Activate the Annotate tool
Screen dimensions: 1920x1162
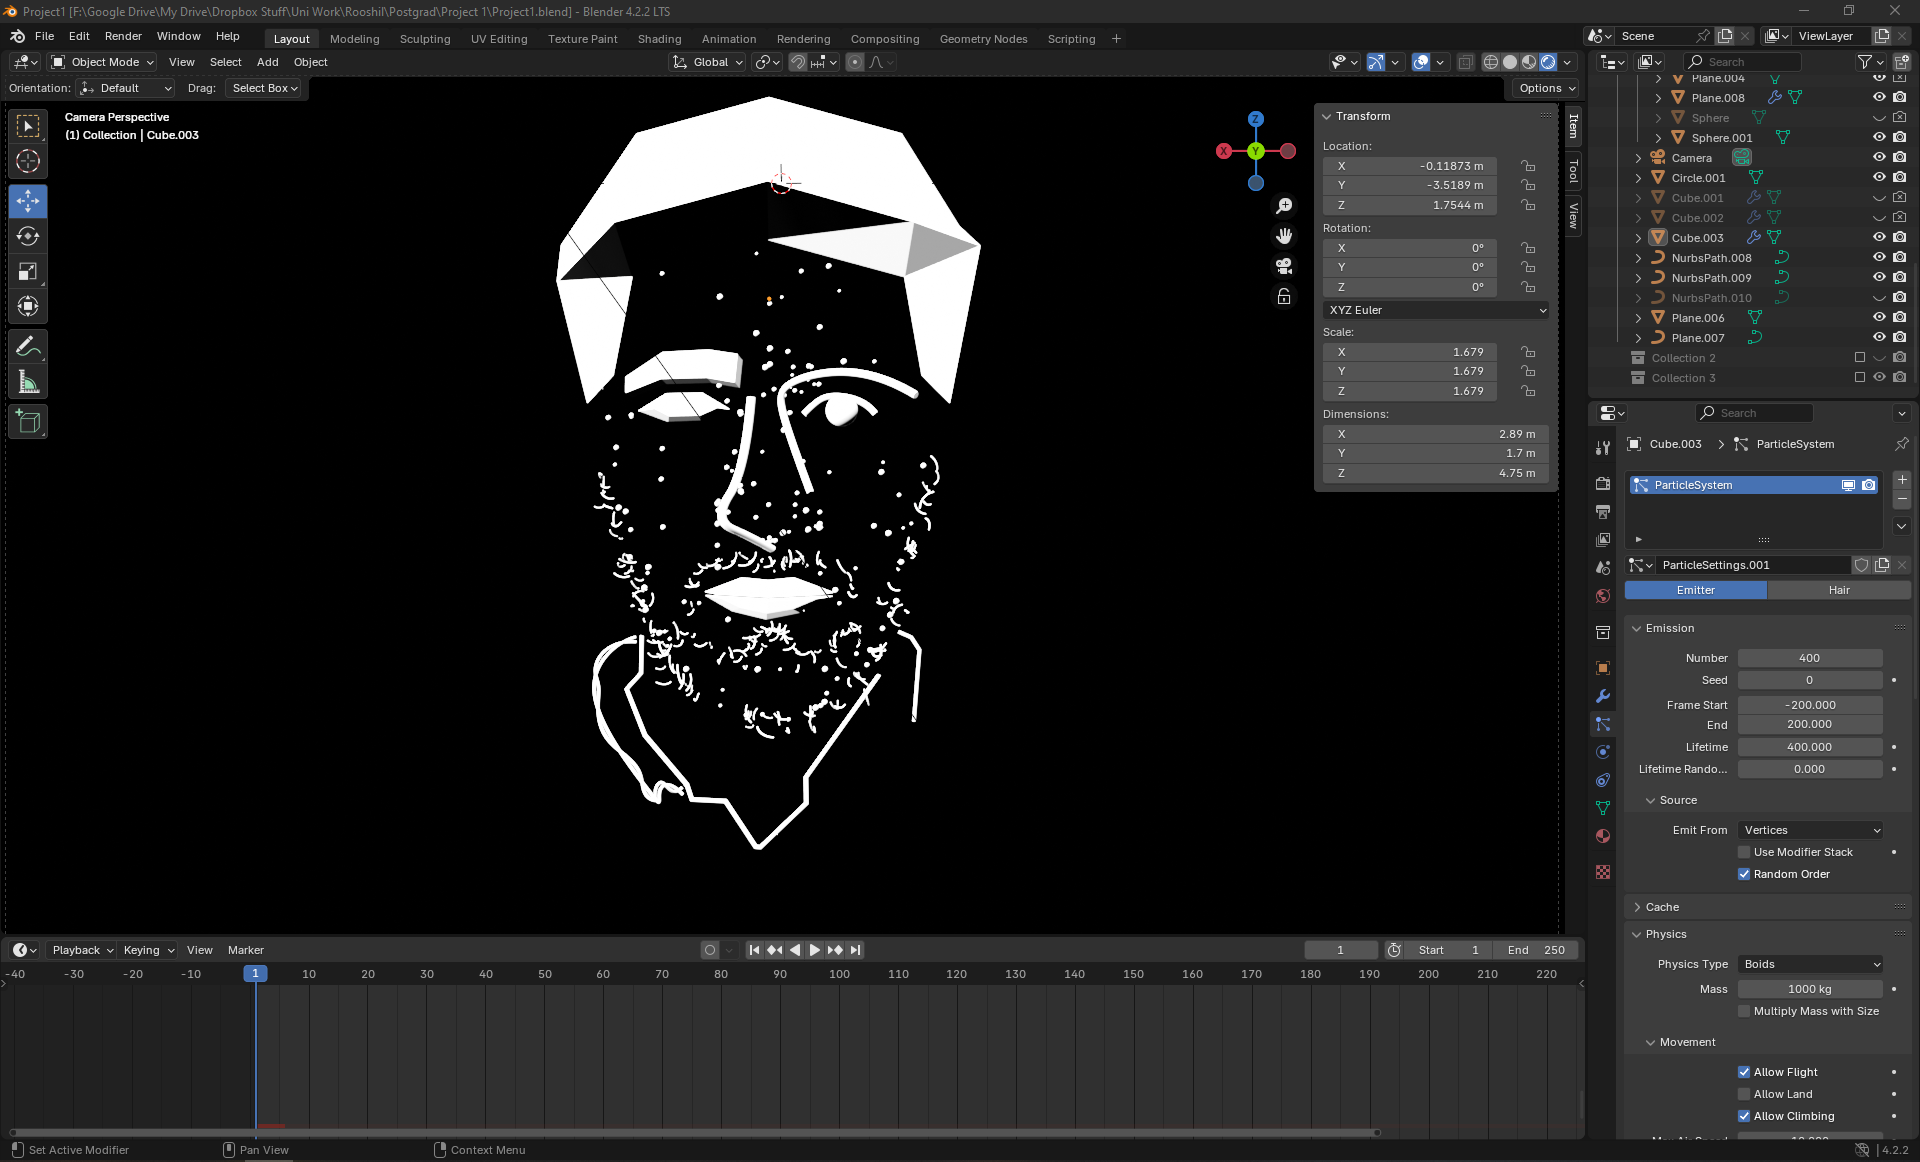point(28,347)
